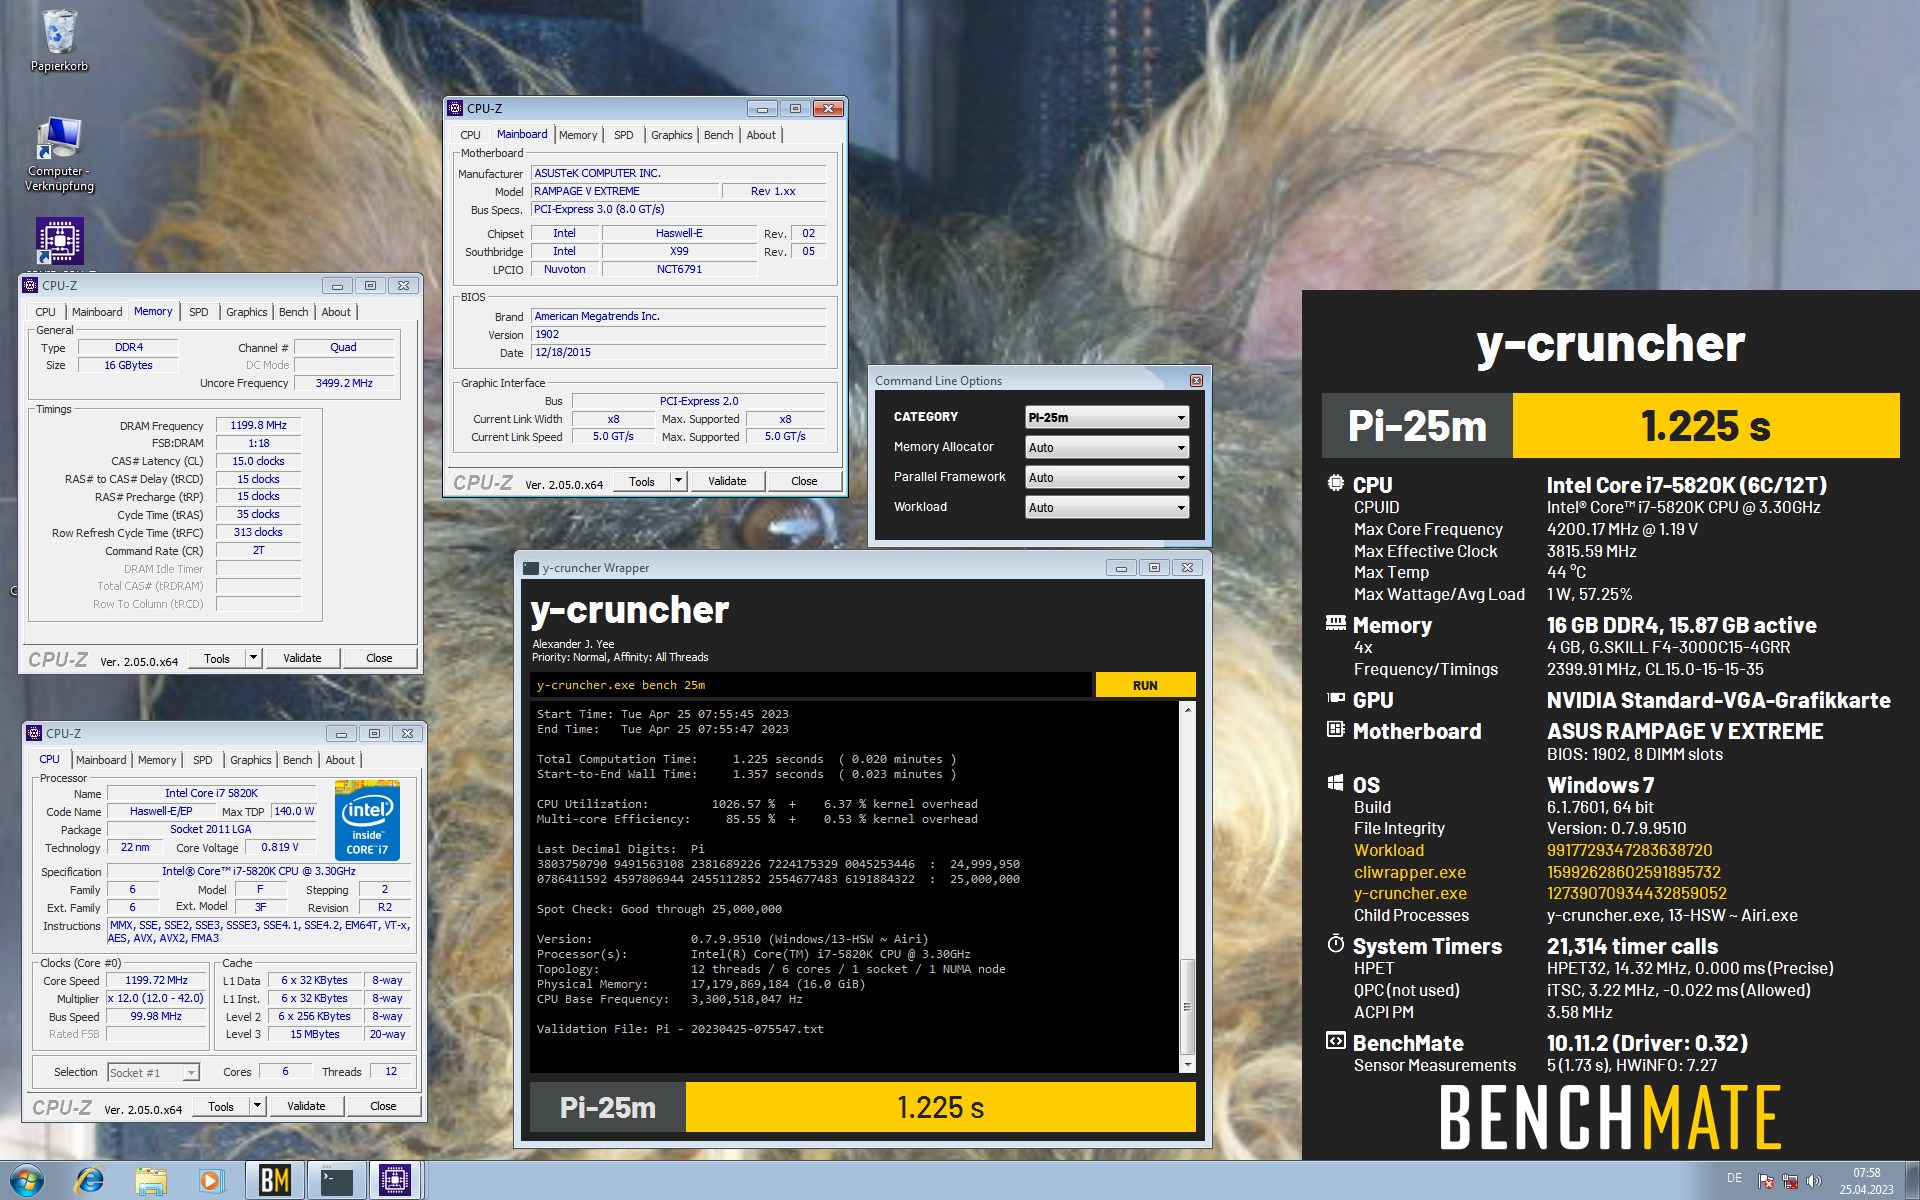Click the Validation File line in console
Screen dimensions: 1920x1200
pyautogui.click(x=680, y=1029)
